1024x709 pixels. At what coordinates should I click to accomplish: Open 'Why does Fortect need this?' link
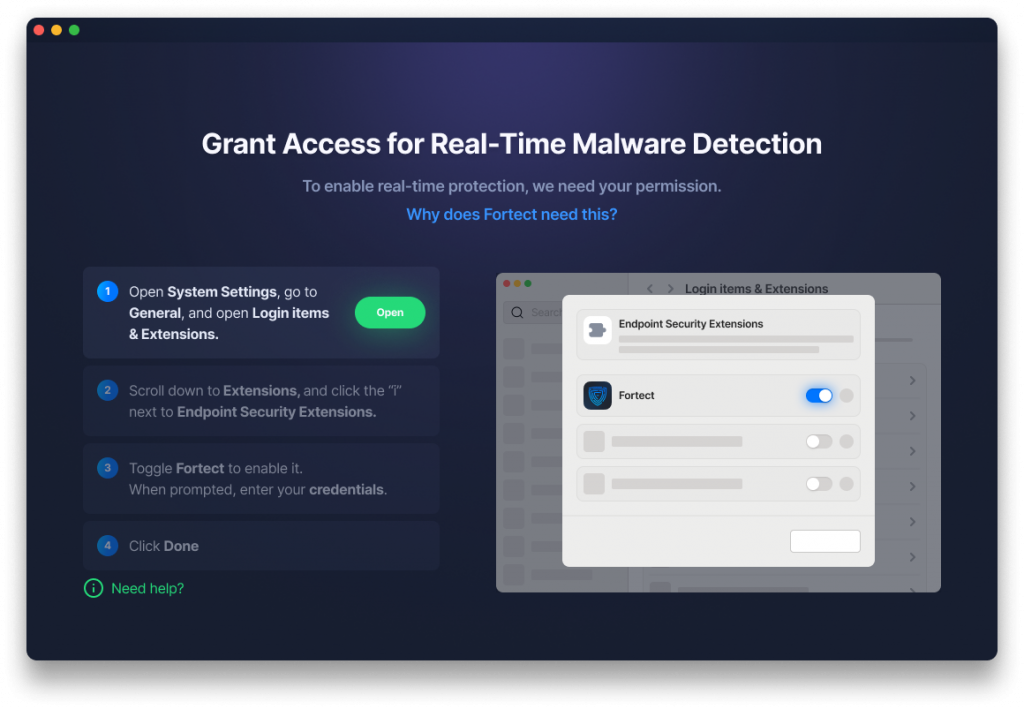pyautogui.click(x=511, y=214)
